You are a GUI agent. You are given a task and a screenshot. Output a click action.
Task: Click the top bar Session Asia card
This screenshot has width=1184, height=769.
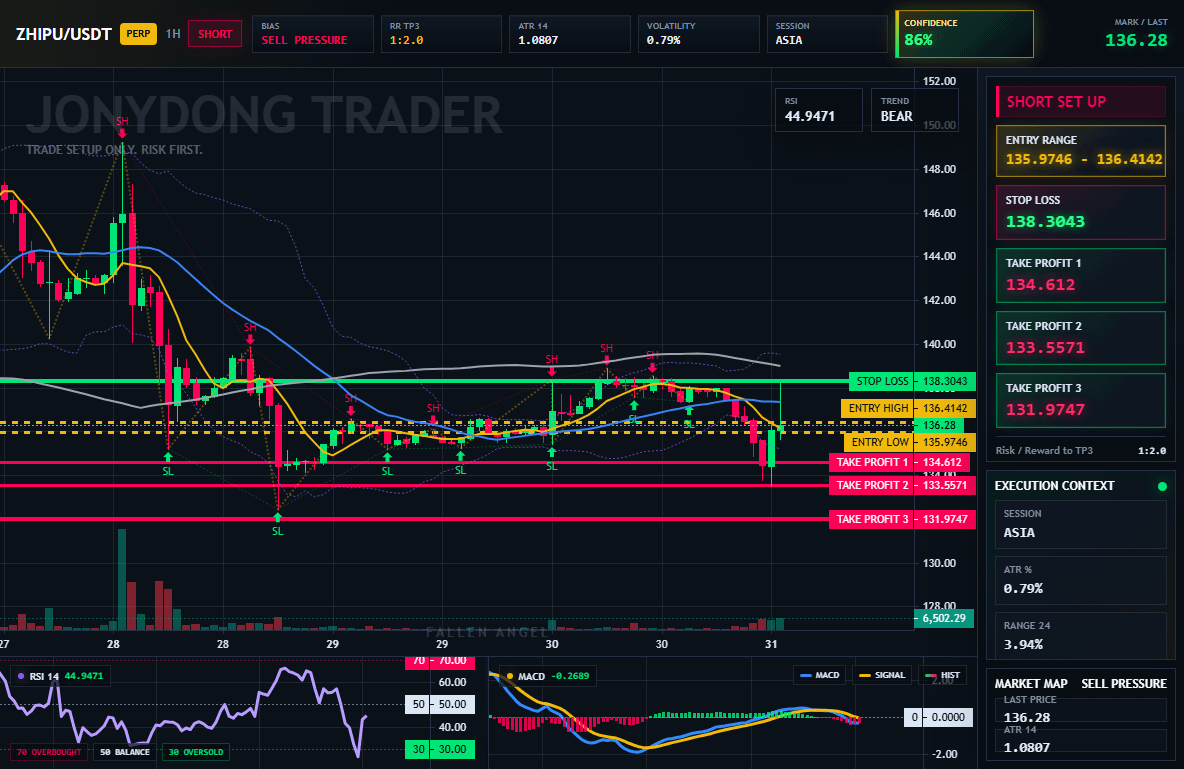828,34
